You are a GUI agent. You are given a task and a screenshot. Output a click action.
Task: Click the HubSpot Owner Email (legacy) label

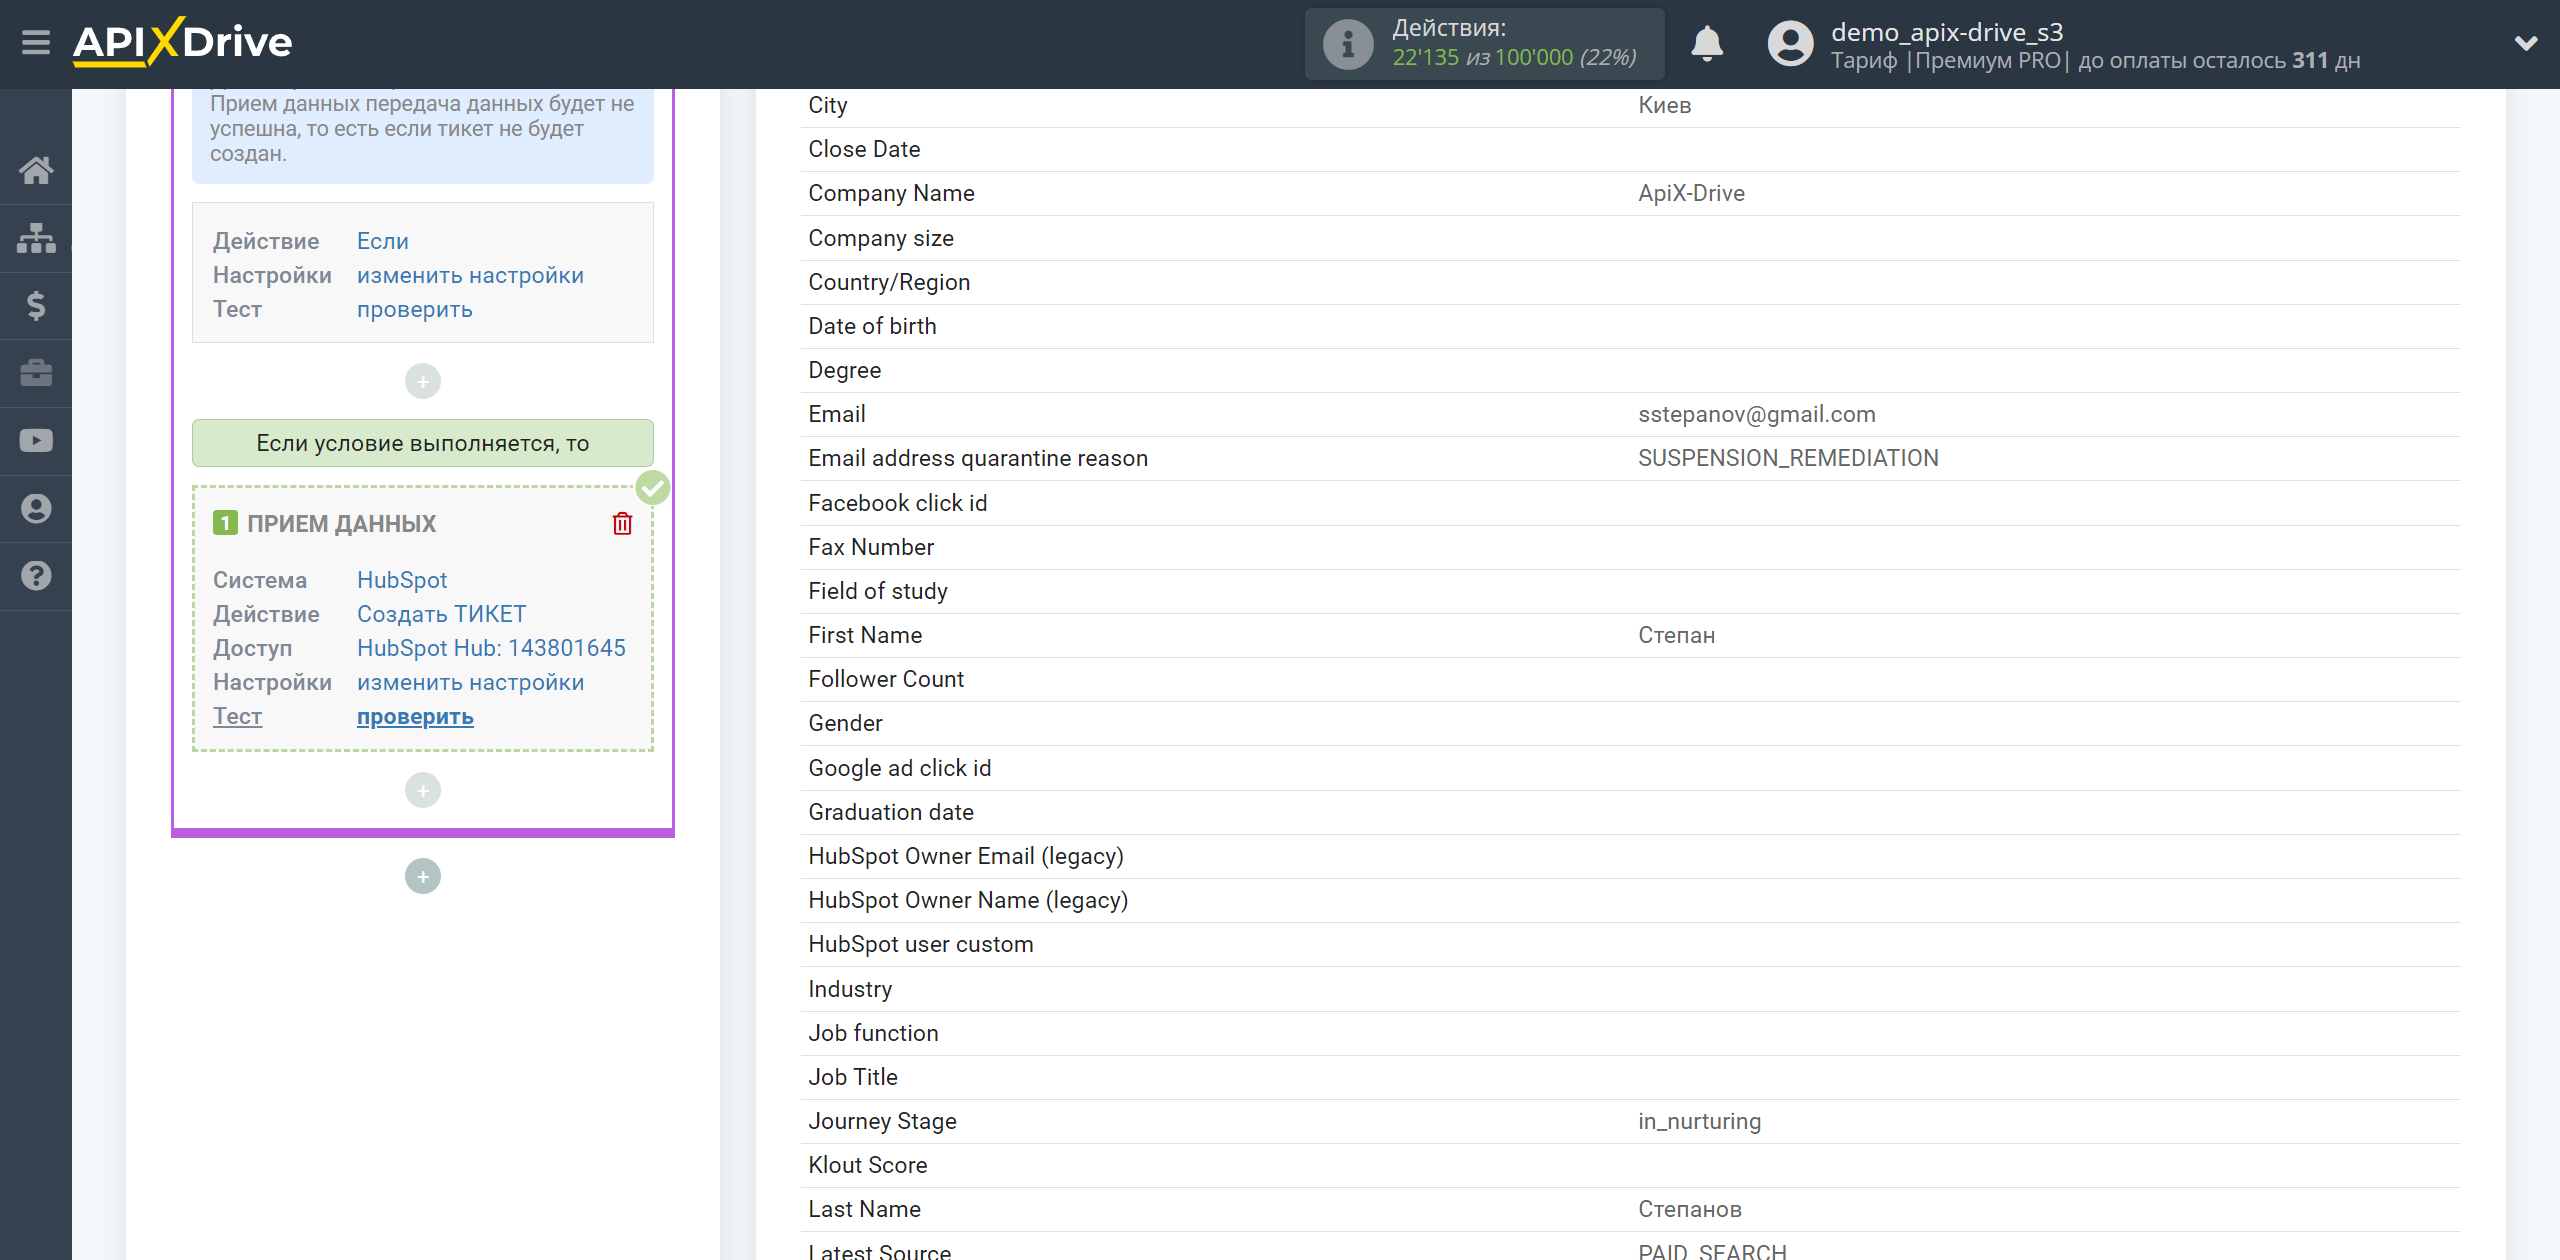(x=965, y=856)
